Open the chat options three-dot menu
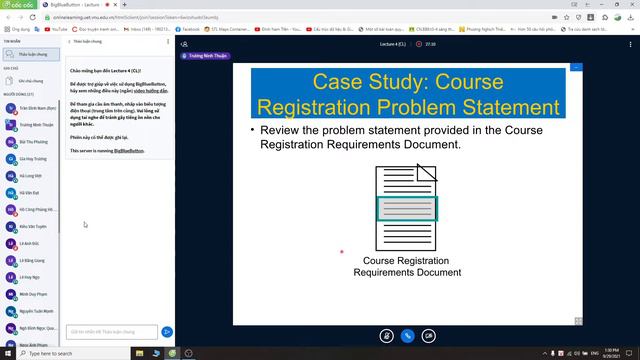Screen dimensions: 640x360 point(168,42)
